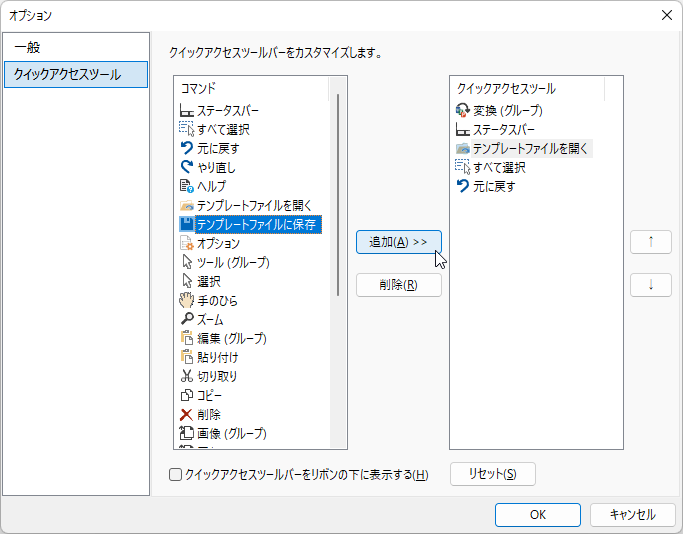This screenshot has width=683, height=534.
Task: Click the selection pointer icon next to 選択
Action: (186, 281)
